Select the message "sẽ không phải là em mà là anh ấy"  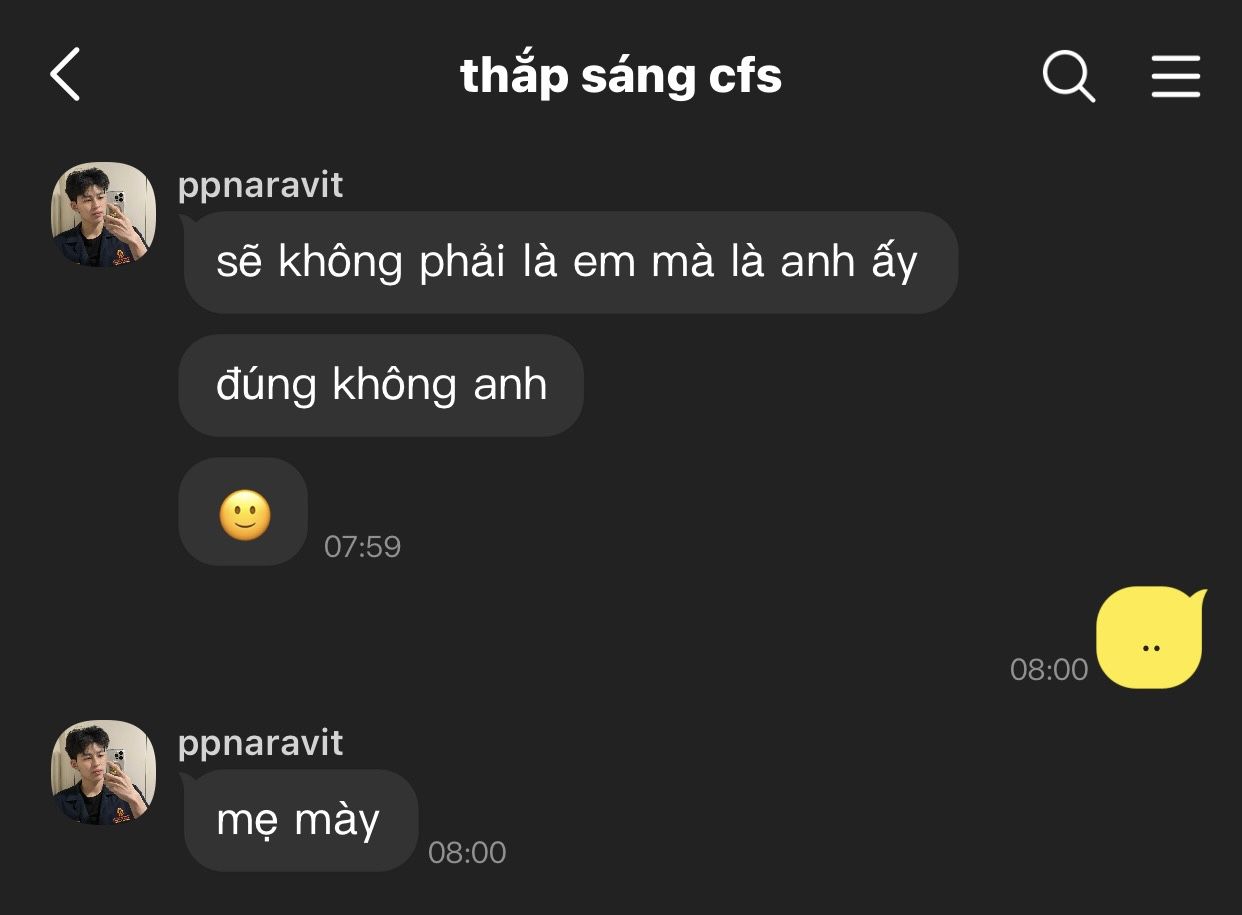pos(568,263)
